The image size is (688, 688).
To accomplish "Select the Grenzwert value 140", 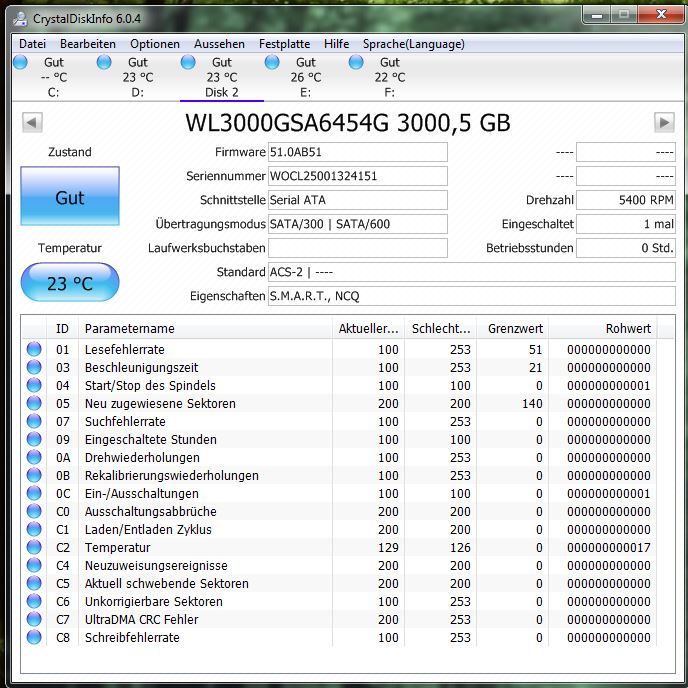I will point(532,404).
